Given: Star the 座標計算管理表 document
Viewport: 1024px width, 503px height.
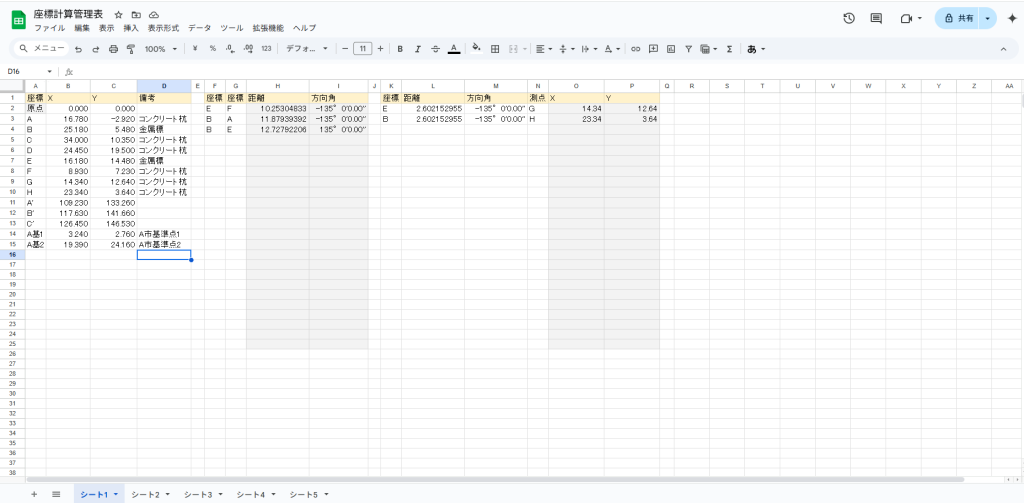Looking at the screenshot, I should pos(119,16).
